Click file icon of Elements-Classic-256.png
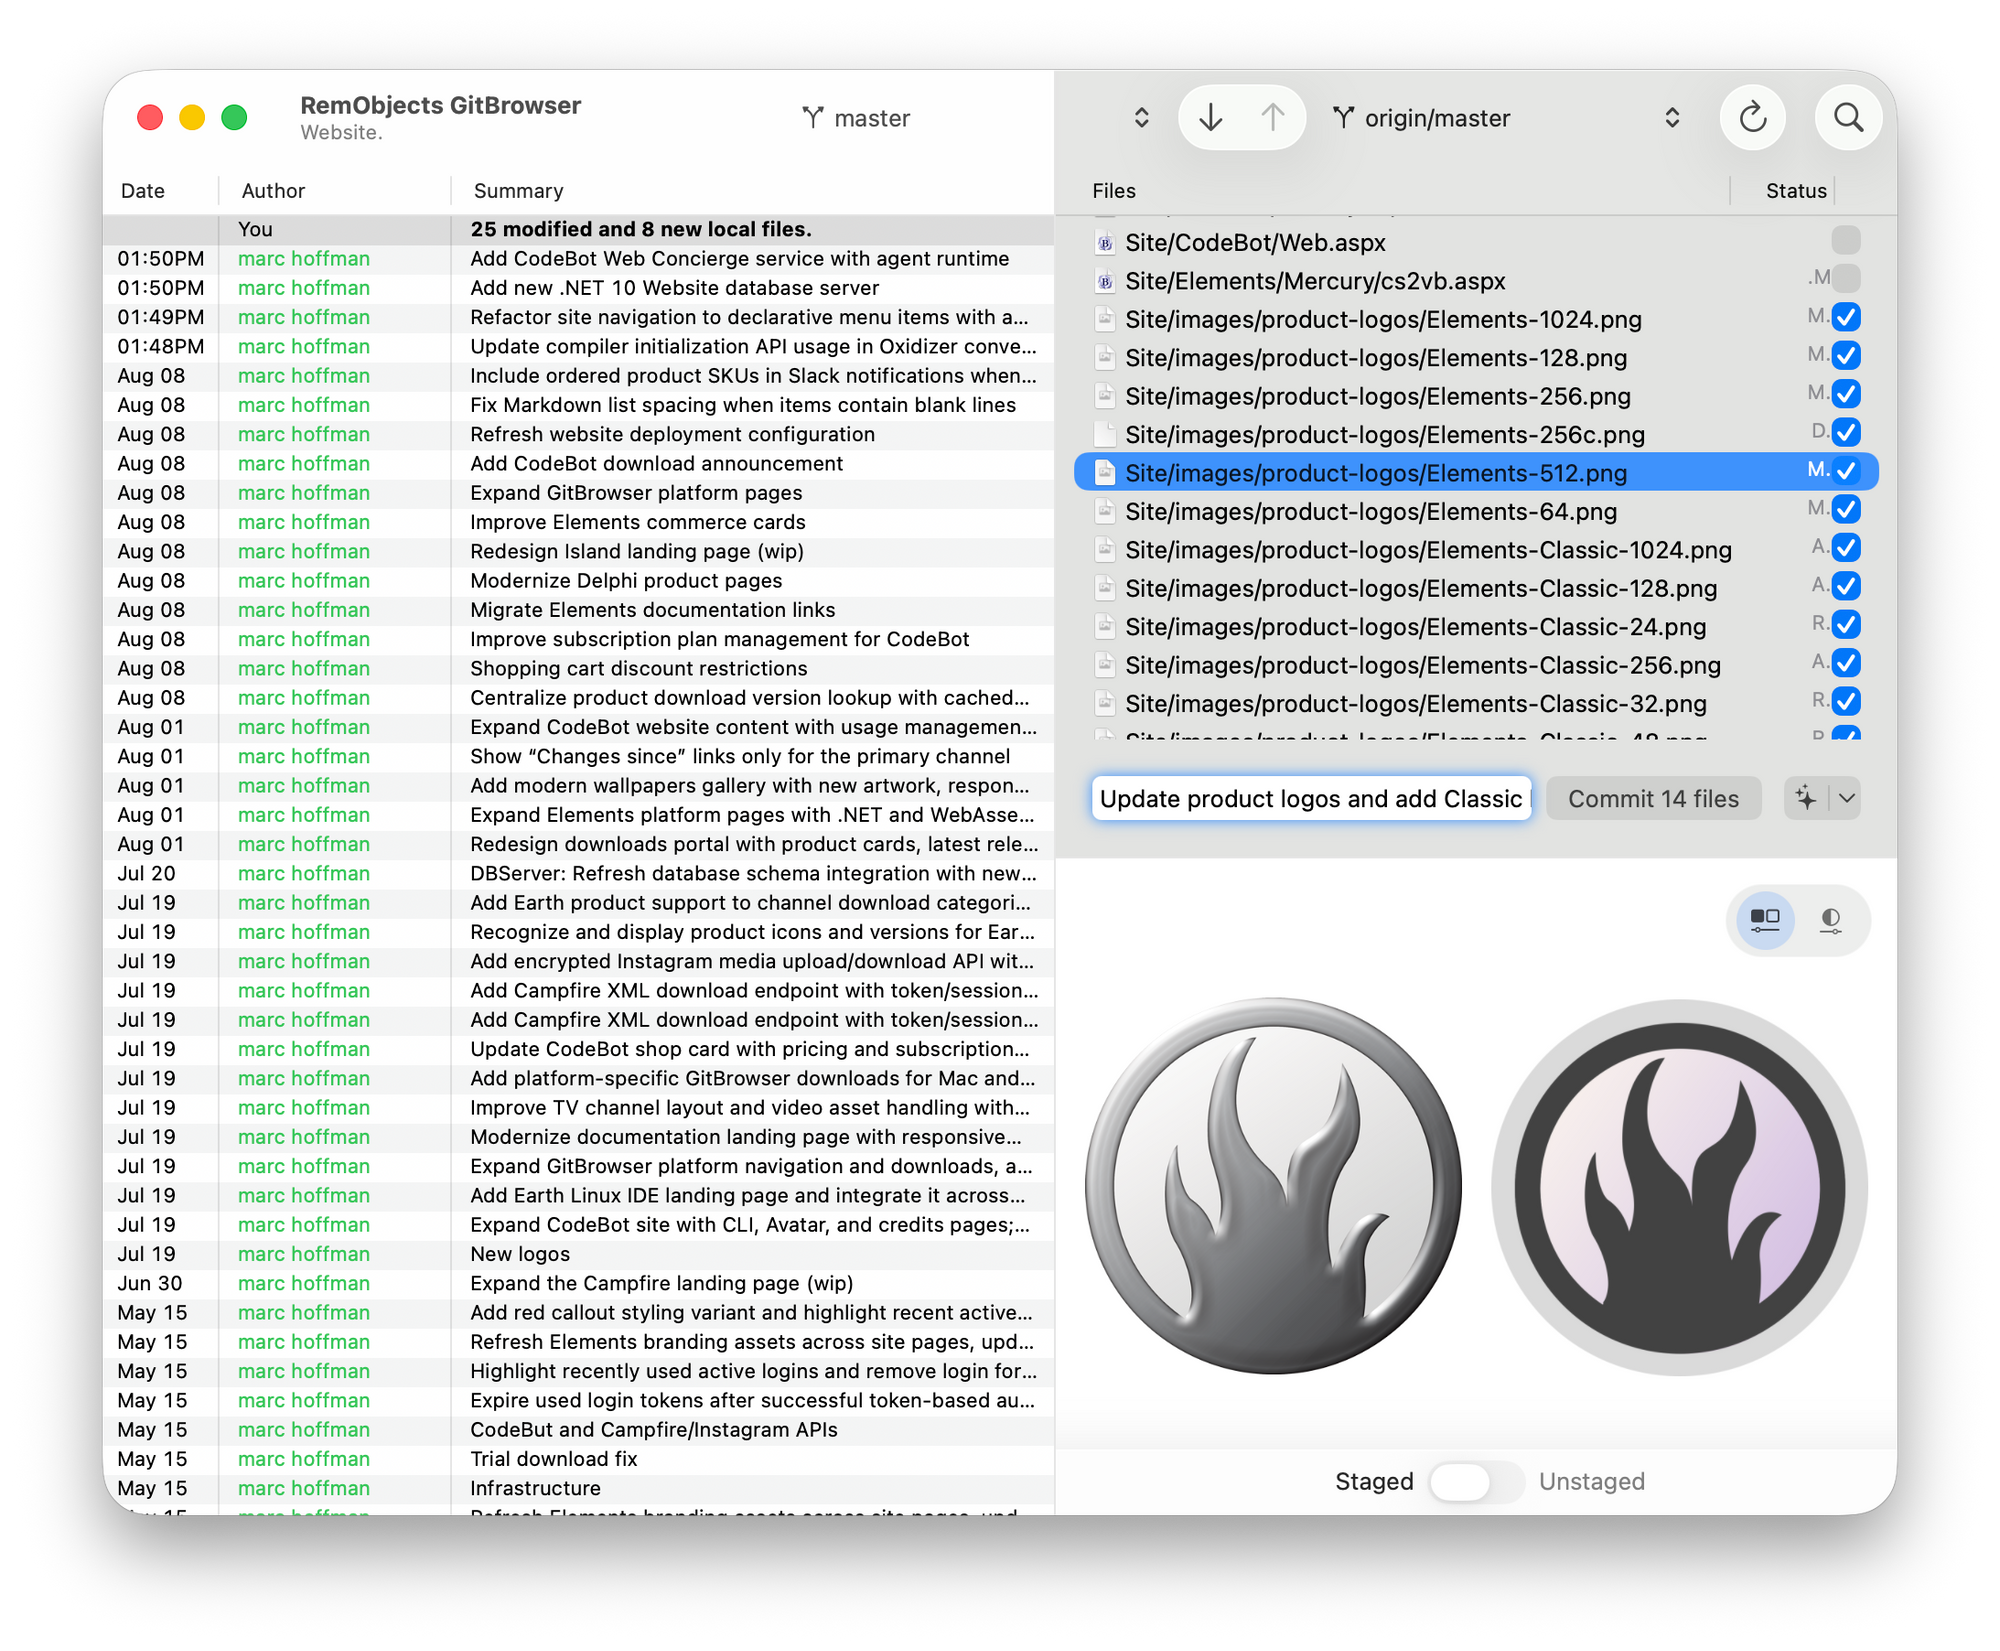The width and height of the screenshot is (2000, 1651). (x=1105, y=665)
